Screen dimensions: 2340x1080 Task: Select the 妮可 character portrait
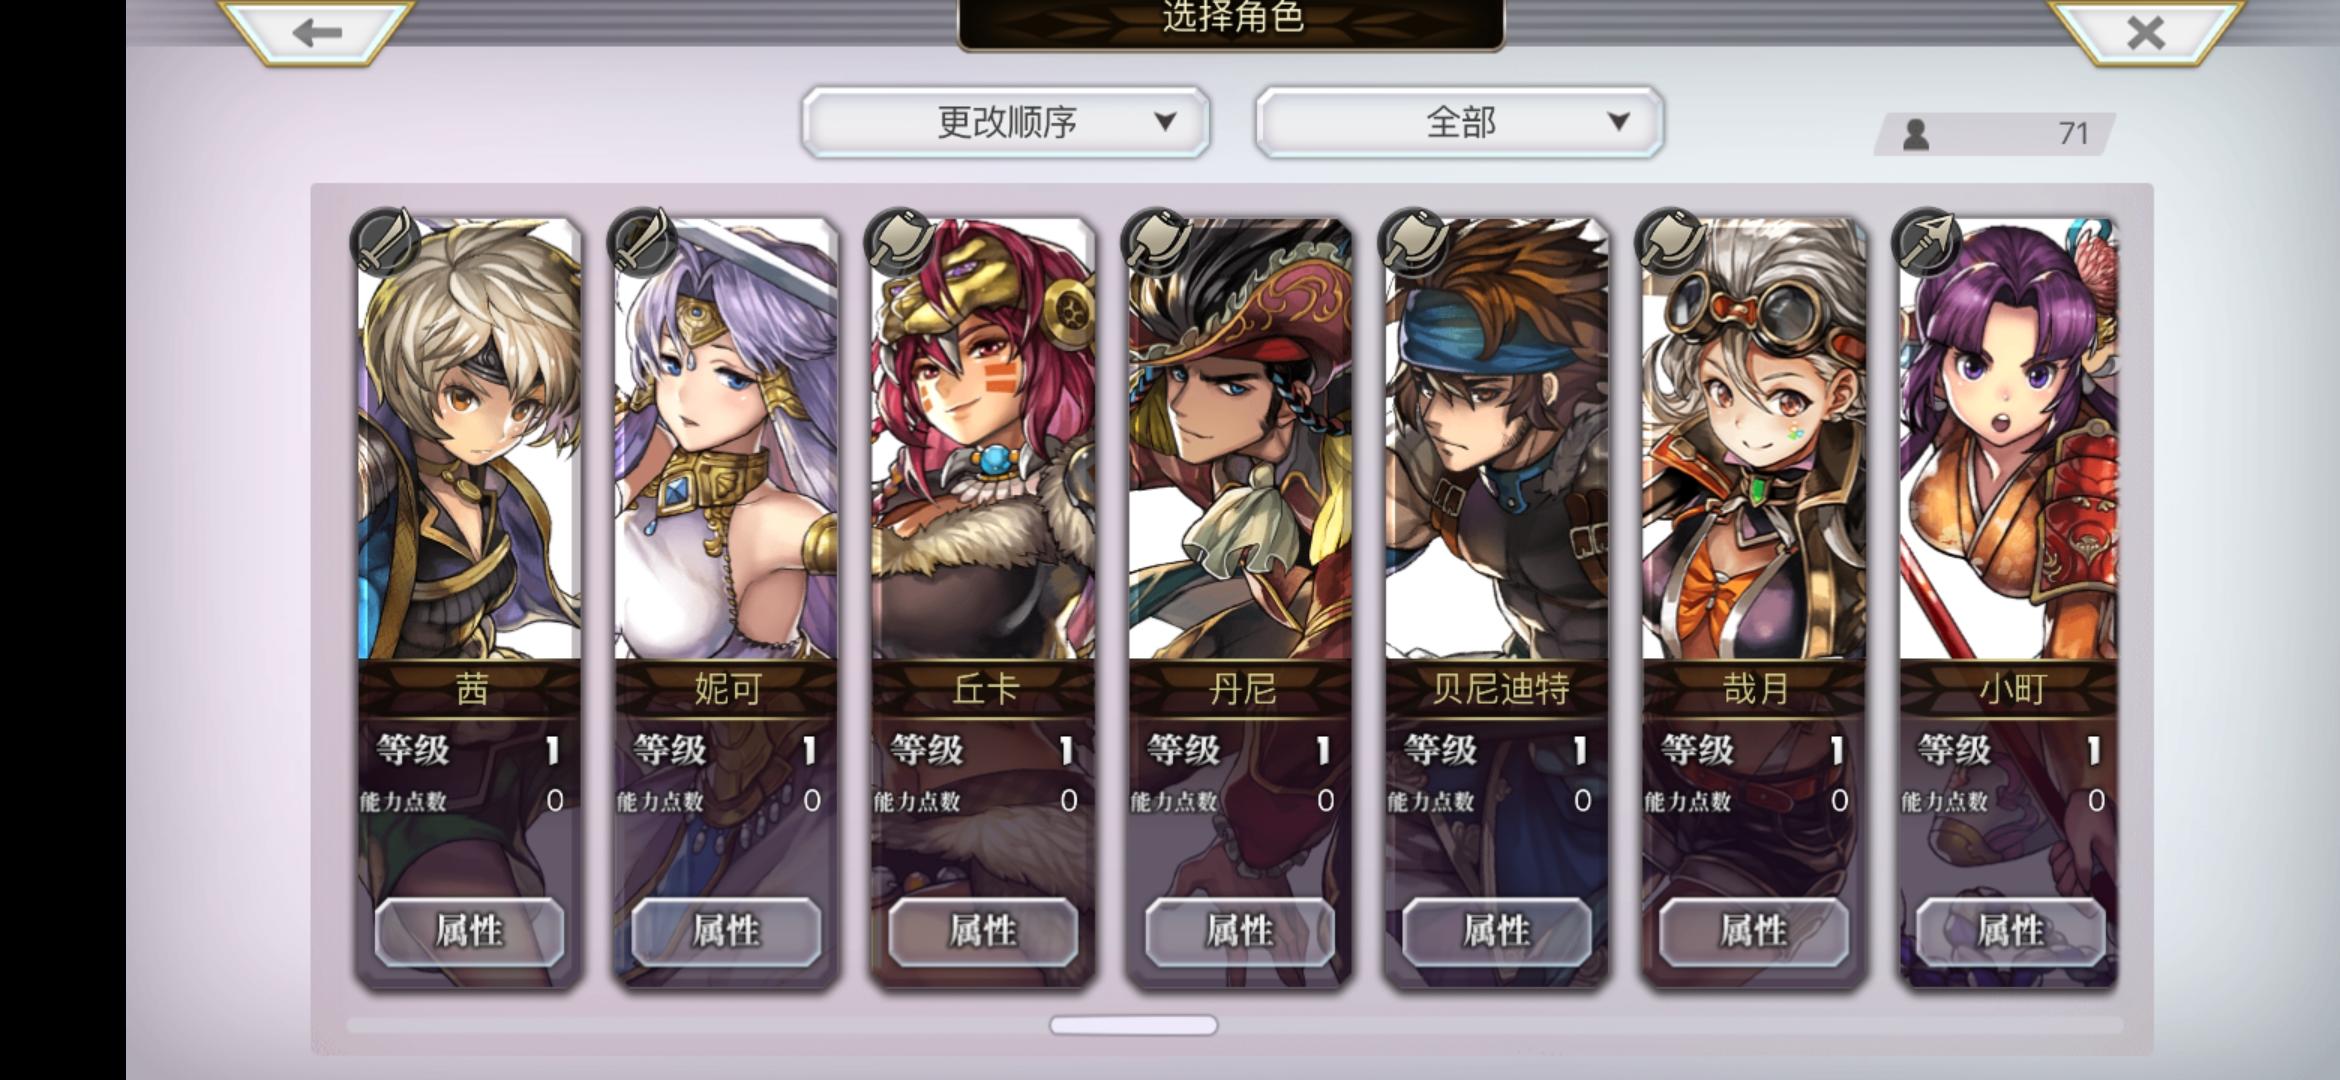pyautogui.click(x=726, y=438)
